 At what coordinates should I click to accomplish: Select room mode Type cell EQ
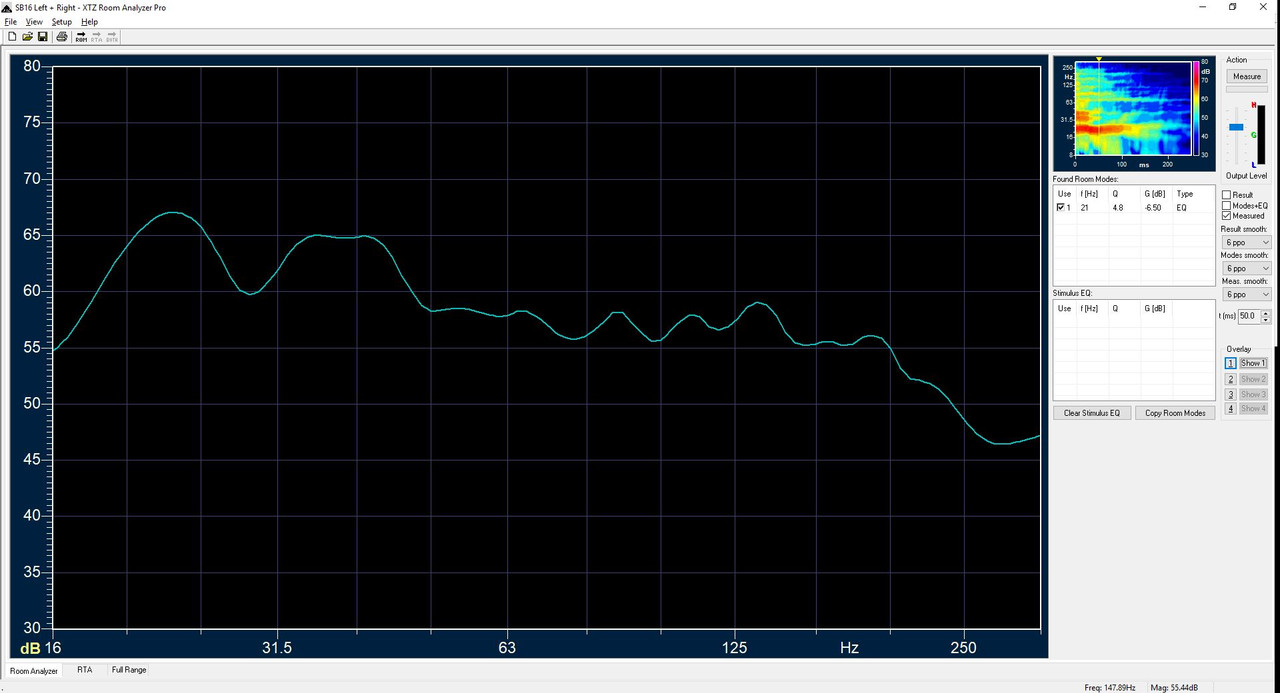(x=1182, y=207)
